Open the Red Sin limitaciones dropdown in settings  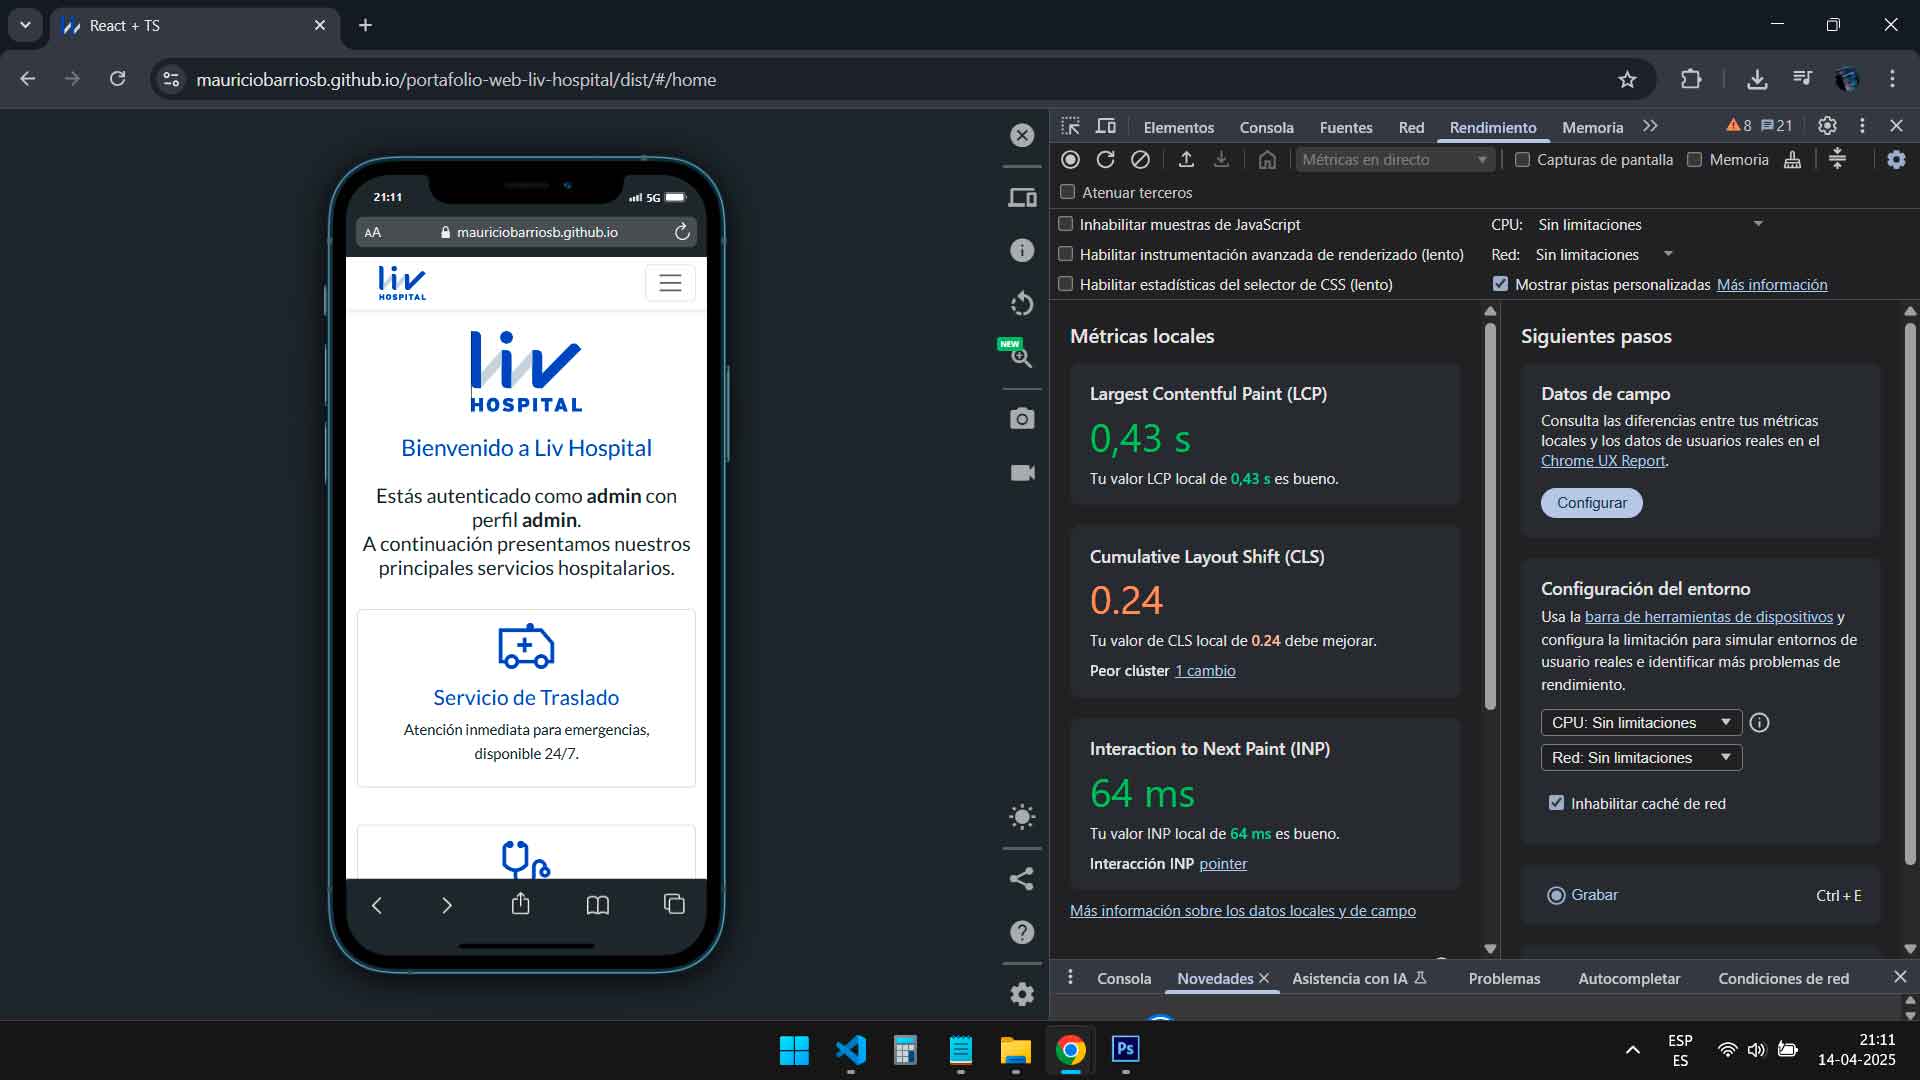[1604, 254]
